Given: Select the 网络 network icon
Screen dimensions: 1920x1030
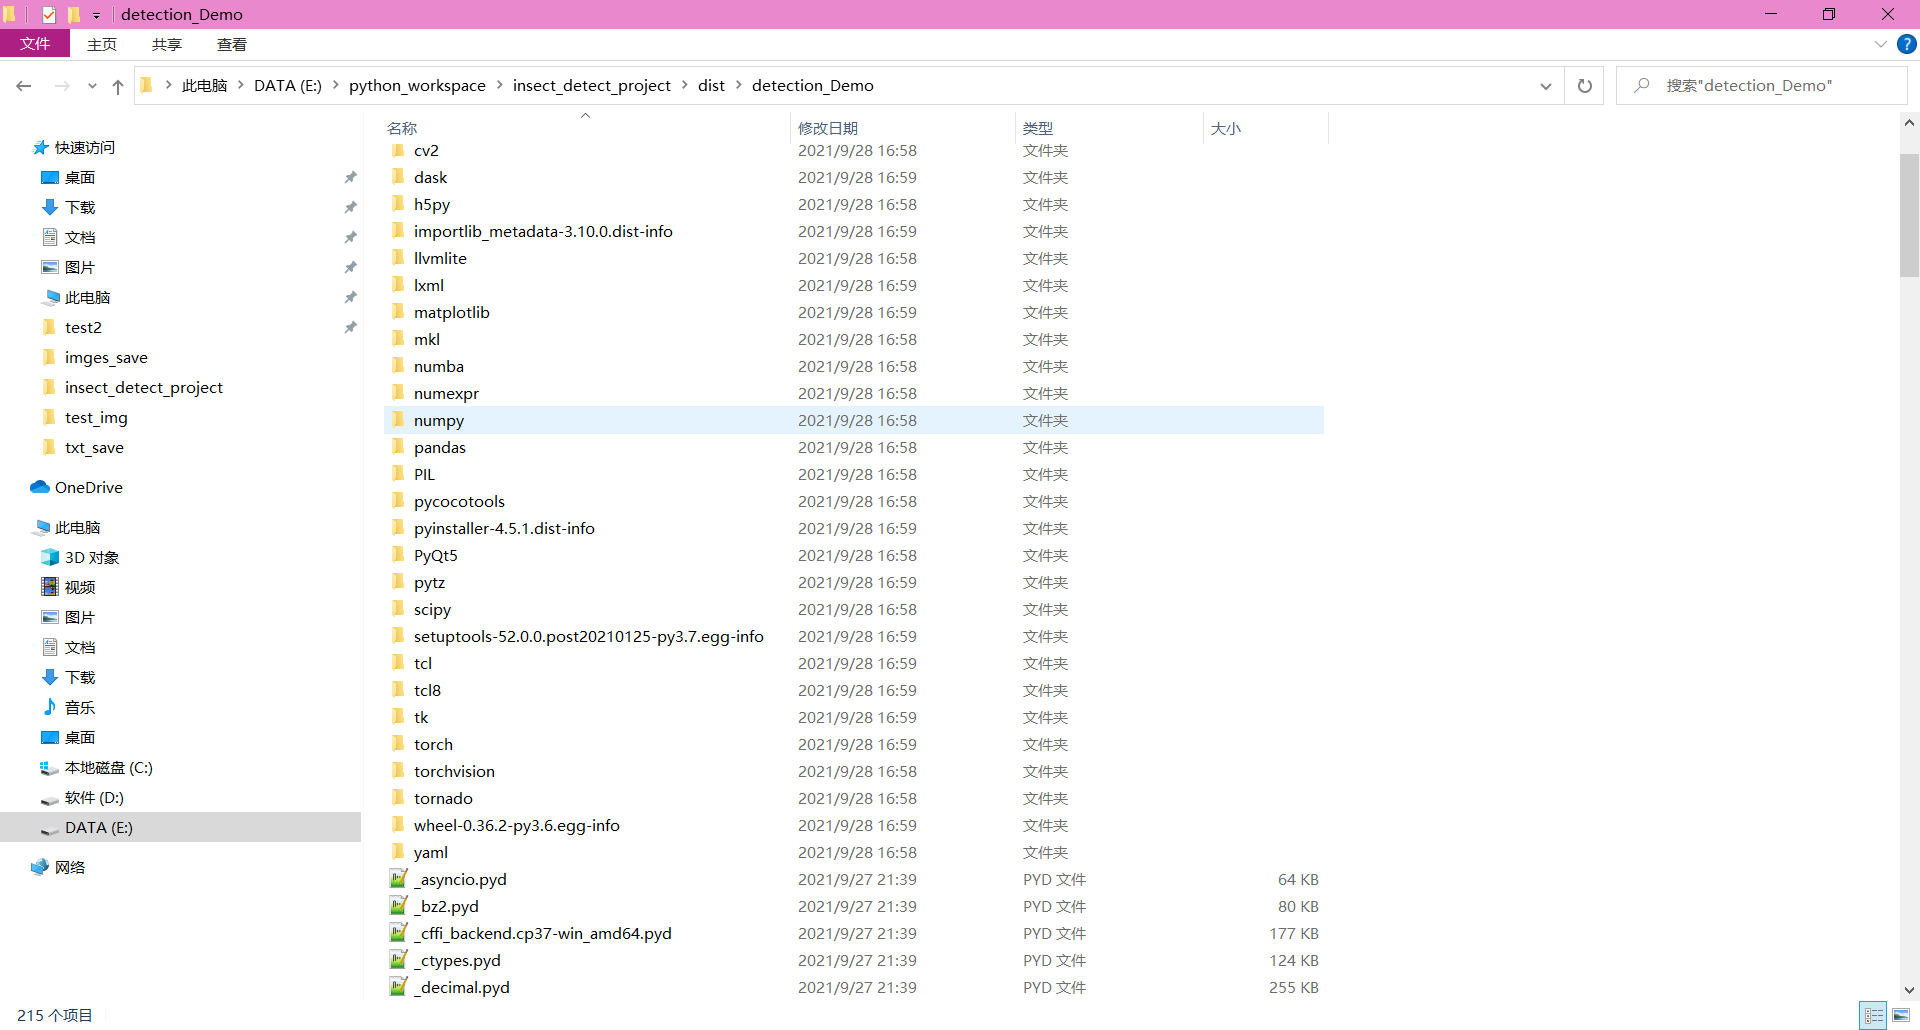Looking at the screenshot, I should coord(40,868).
